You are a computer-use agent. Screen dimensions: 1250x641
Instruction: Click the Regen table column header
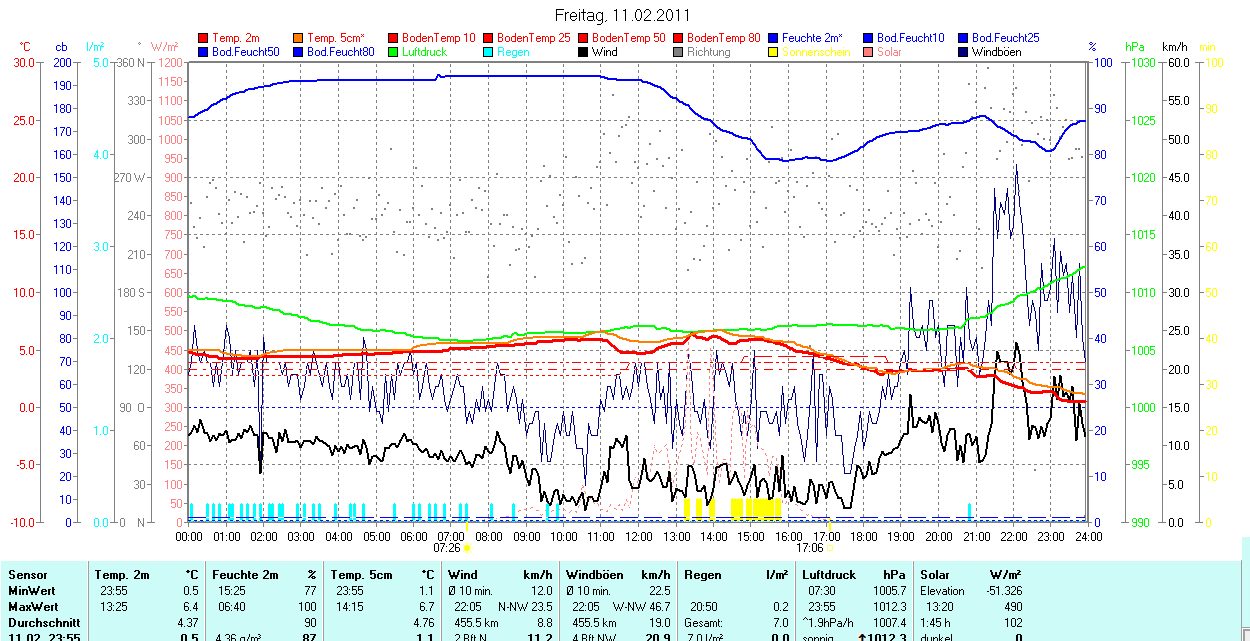pos(702,575)
